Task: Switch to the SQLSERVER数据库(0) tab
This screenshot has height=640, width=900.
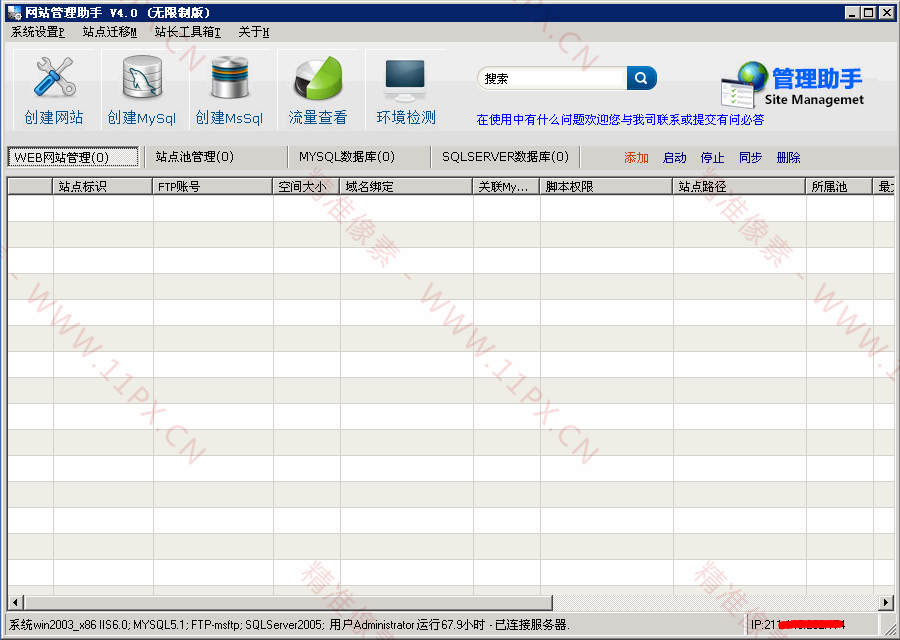Action: tap(505, 157)
